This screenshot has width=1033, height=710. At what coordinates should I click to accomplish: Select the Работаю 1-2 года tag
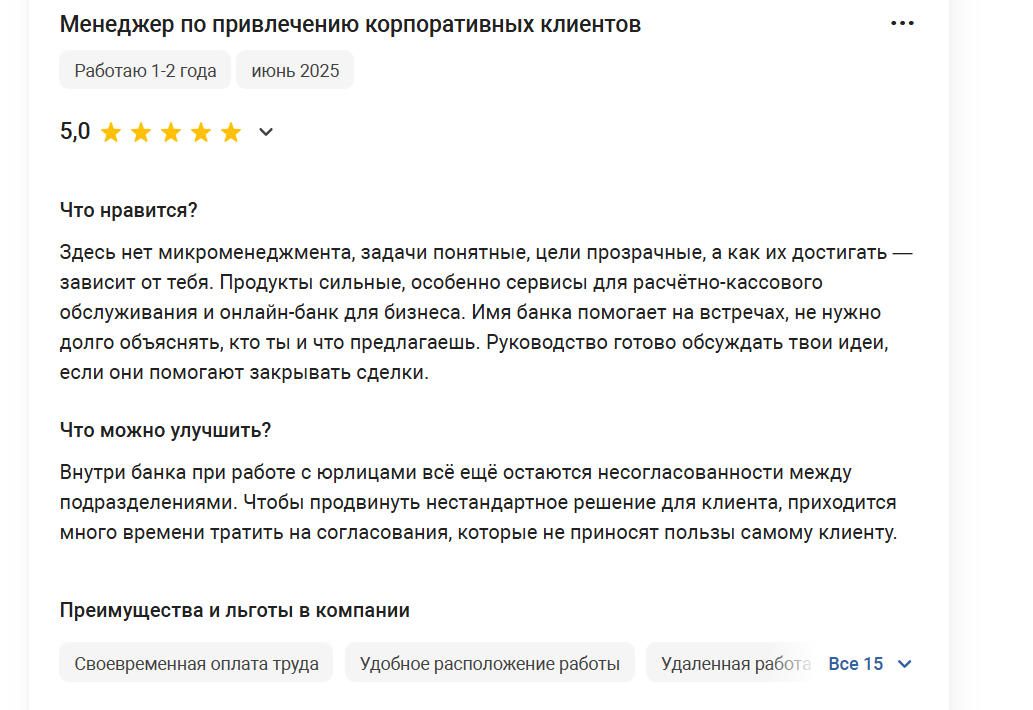point(145,70)
